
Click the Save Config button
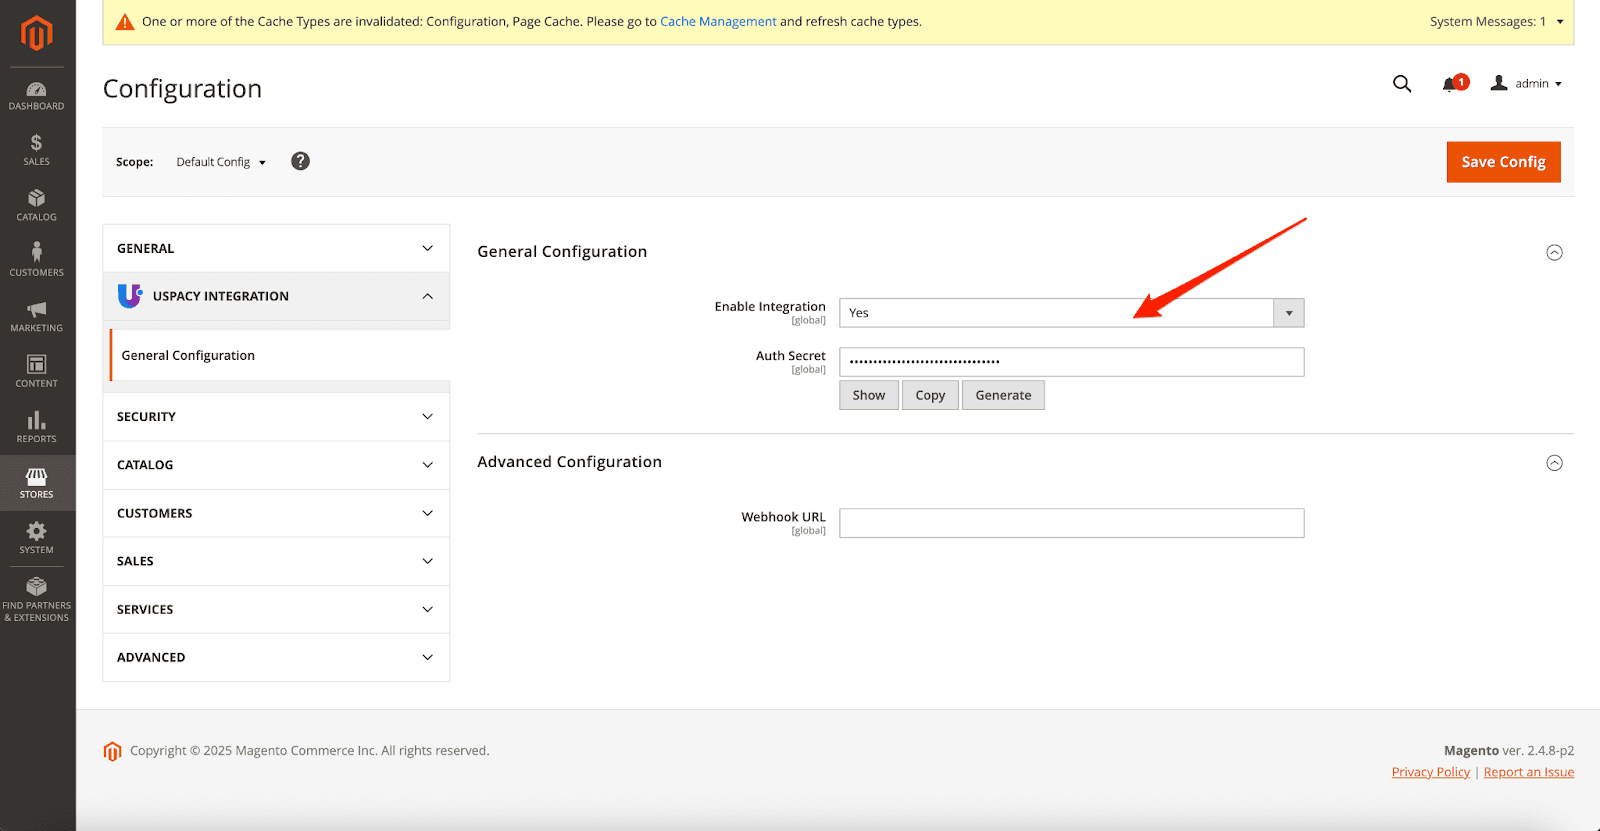coord(1503,162)
